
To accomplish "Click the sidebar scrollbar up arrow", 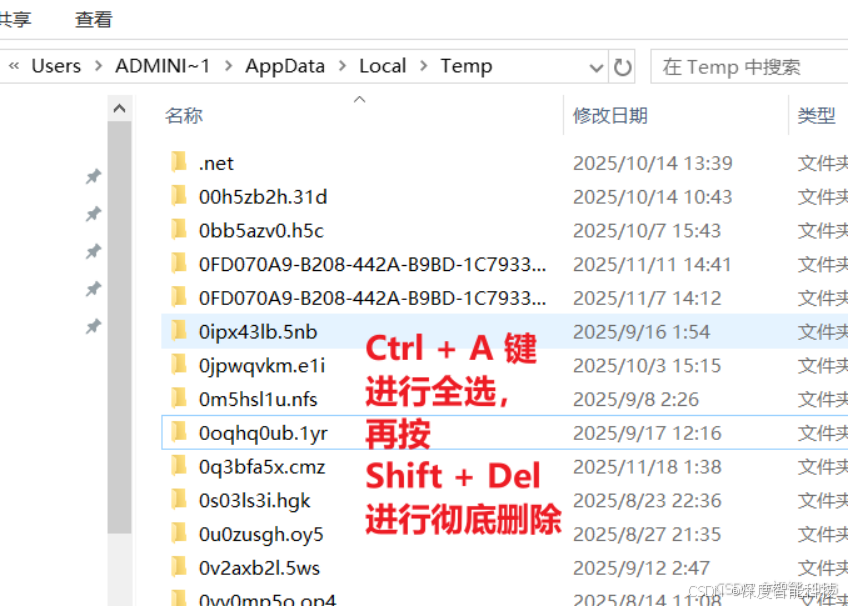I will pos(120,108).
